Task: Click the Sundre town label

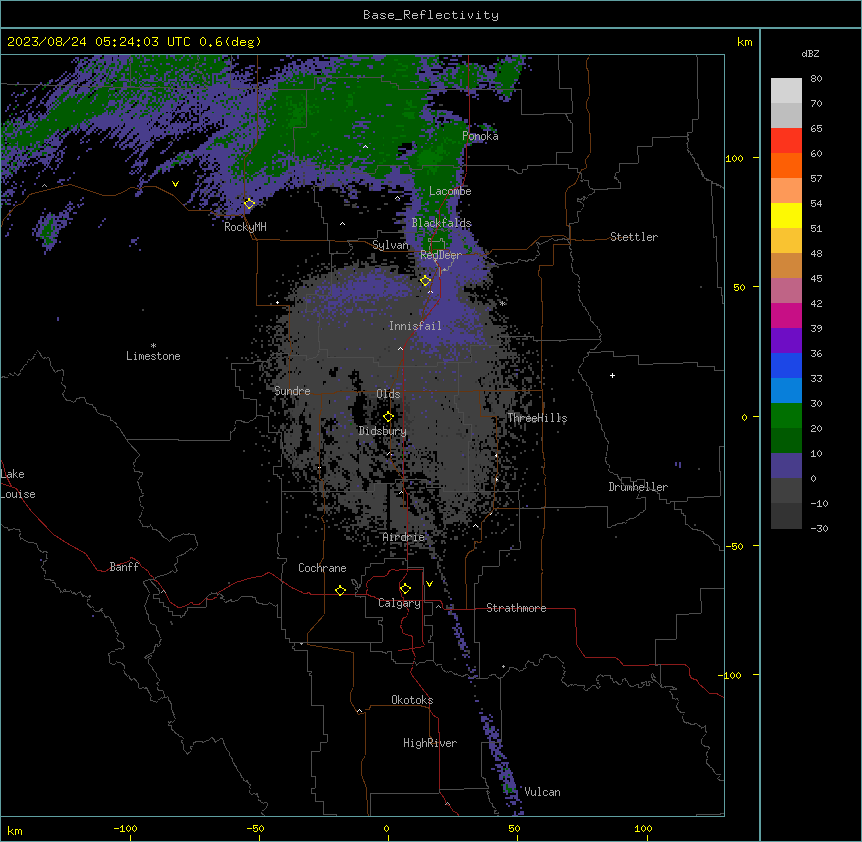Action: click(x=292, y=391)
